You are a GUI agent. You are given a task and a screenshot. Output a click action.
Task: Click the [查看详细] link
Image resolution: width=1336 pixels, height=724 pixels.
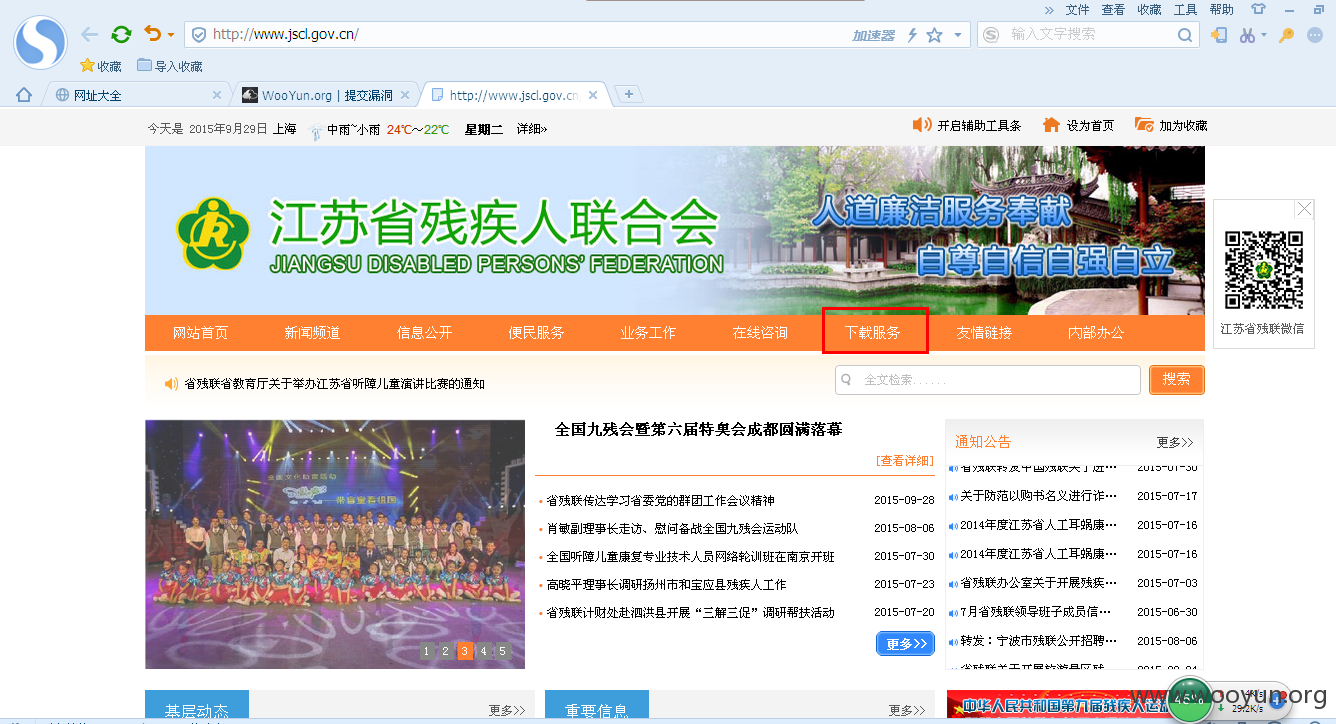904,461
